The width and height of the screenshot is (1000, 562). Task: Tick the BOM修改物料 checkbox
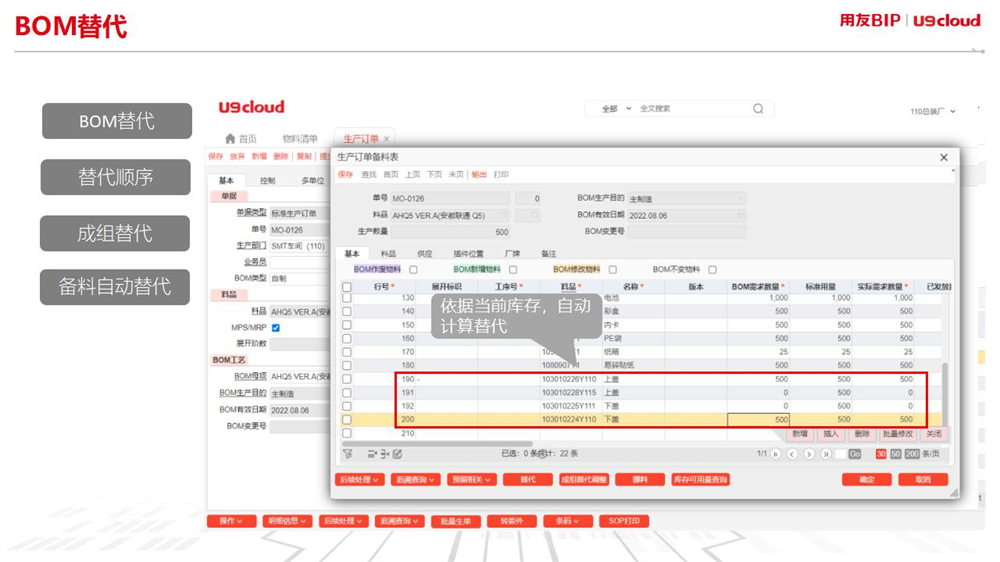click(x=613, y=270)
